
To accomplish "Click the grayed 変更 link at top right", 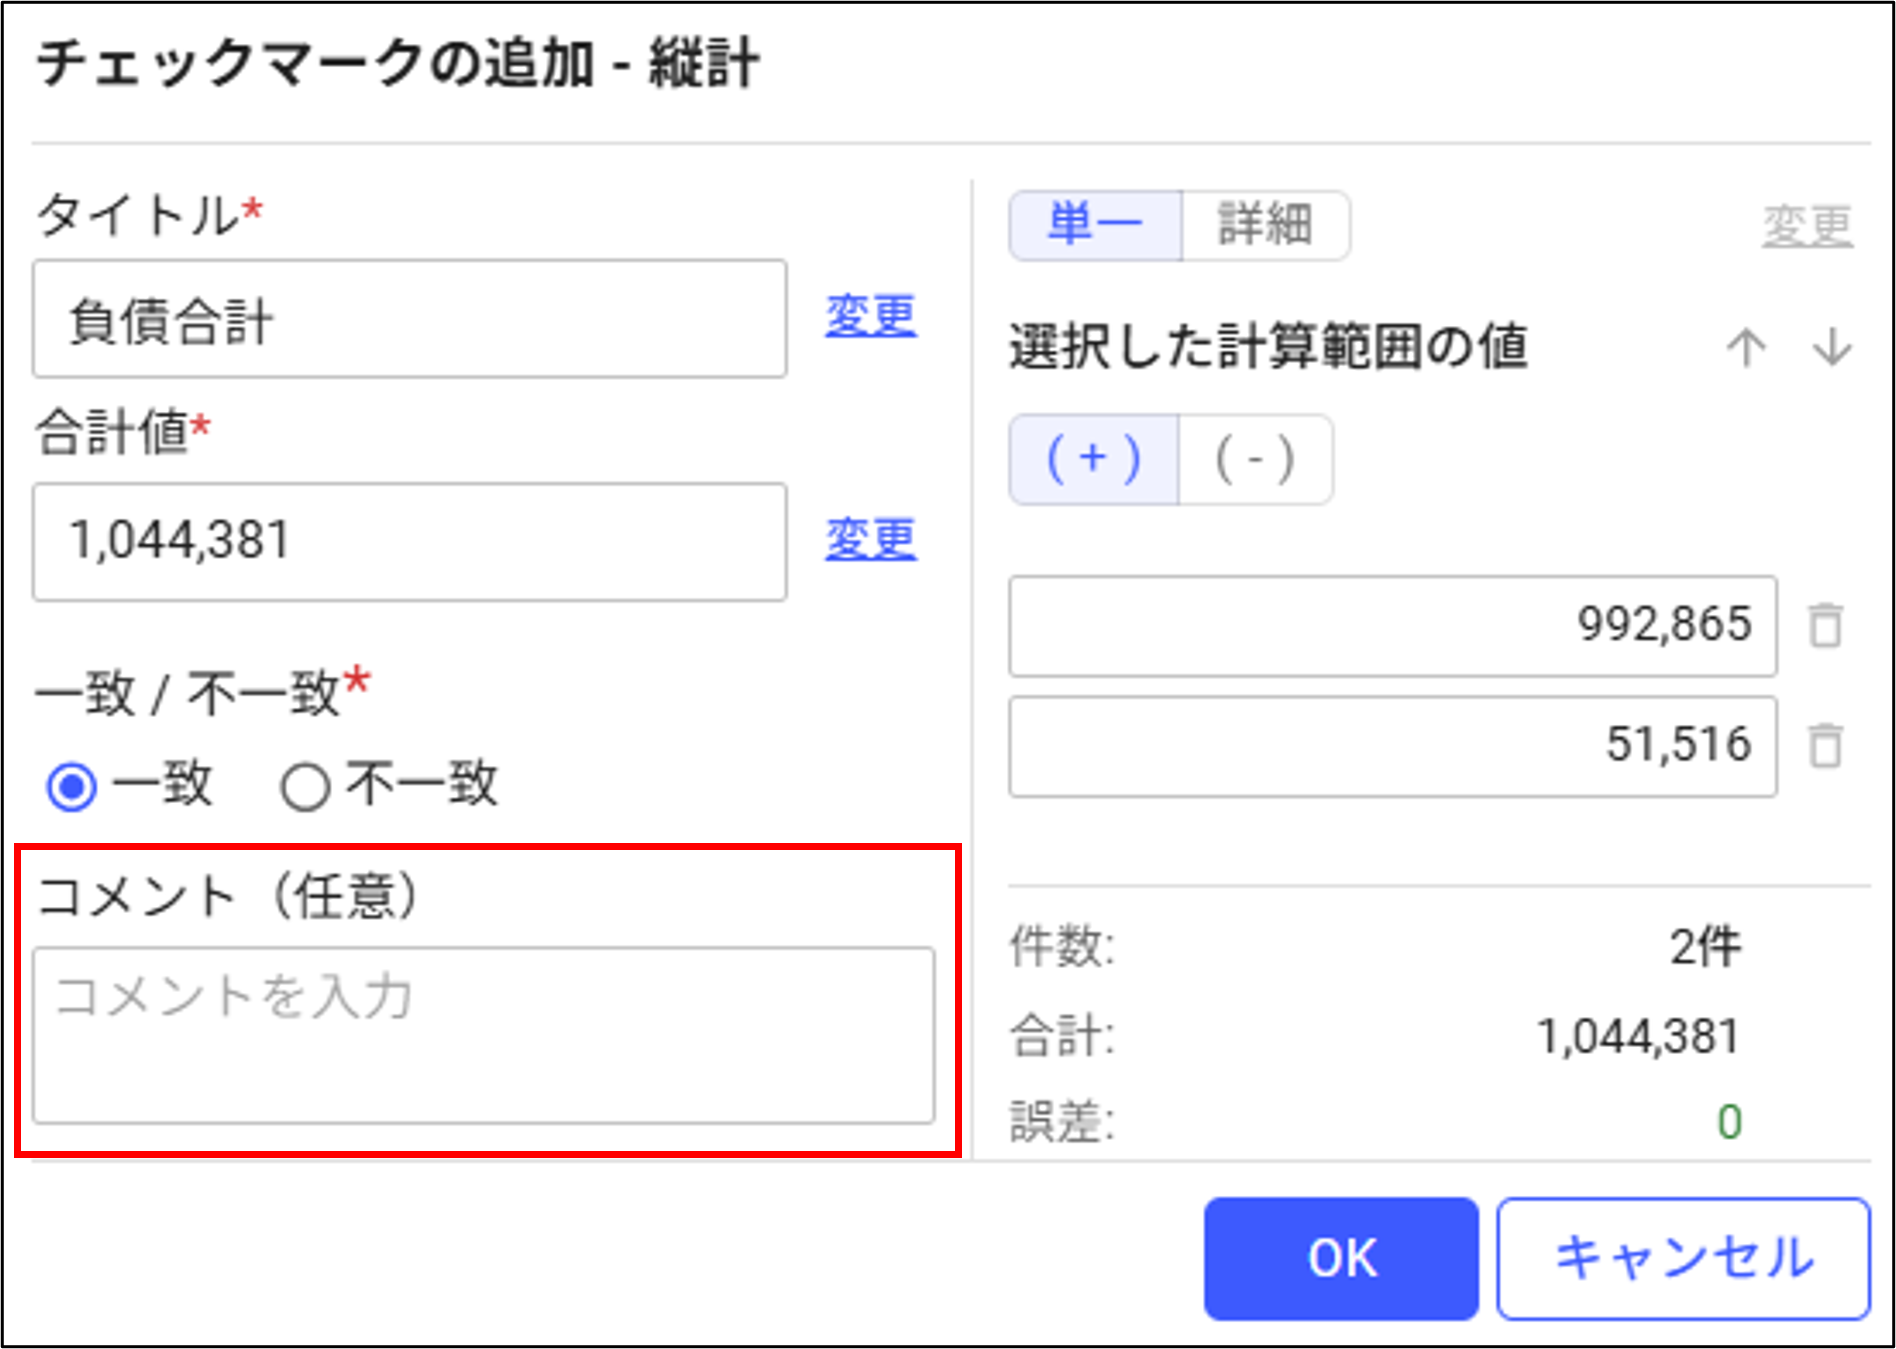I will [1808, 227].
